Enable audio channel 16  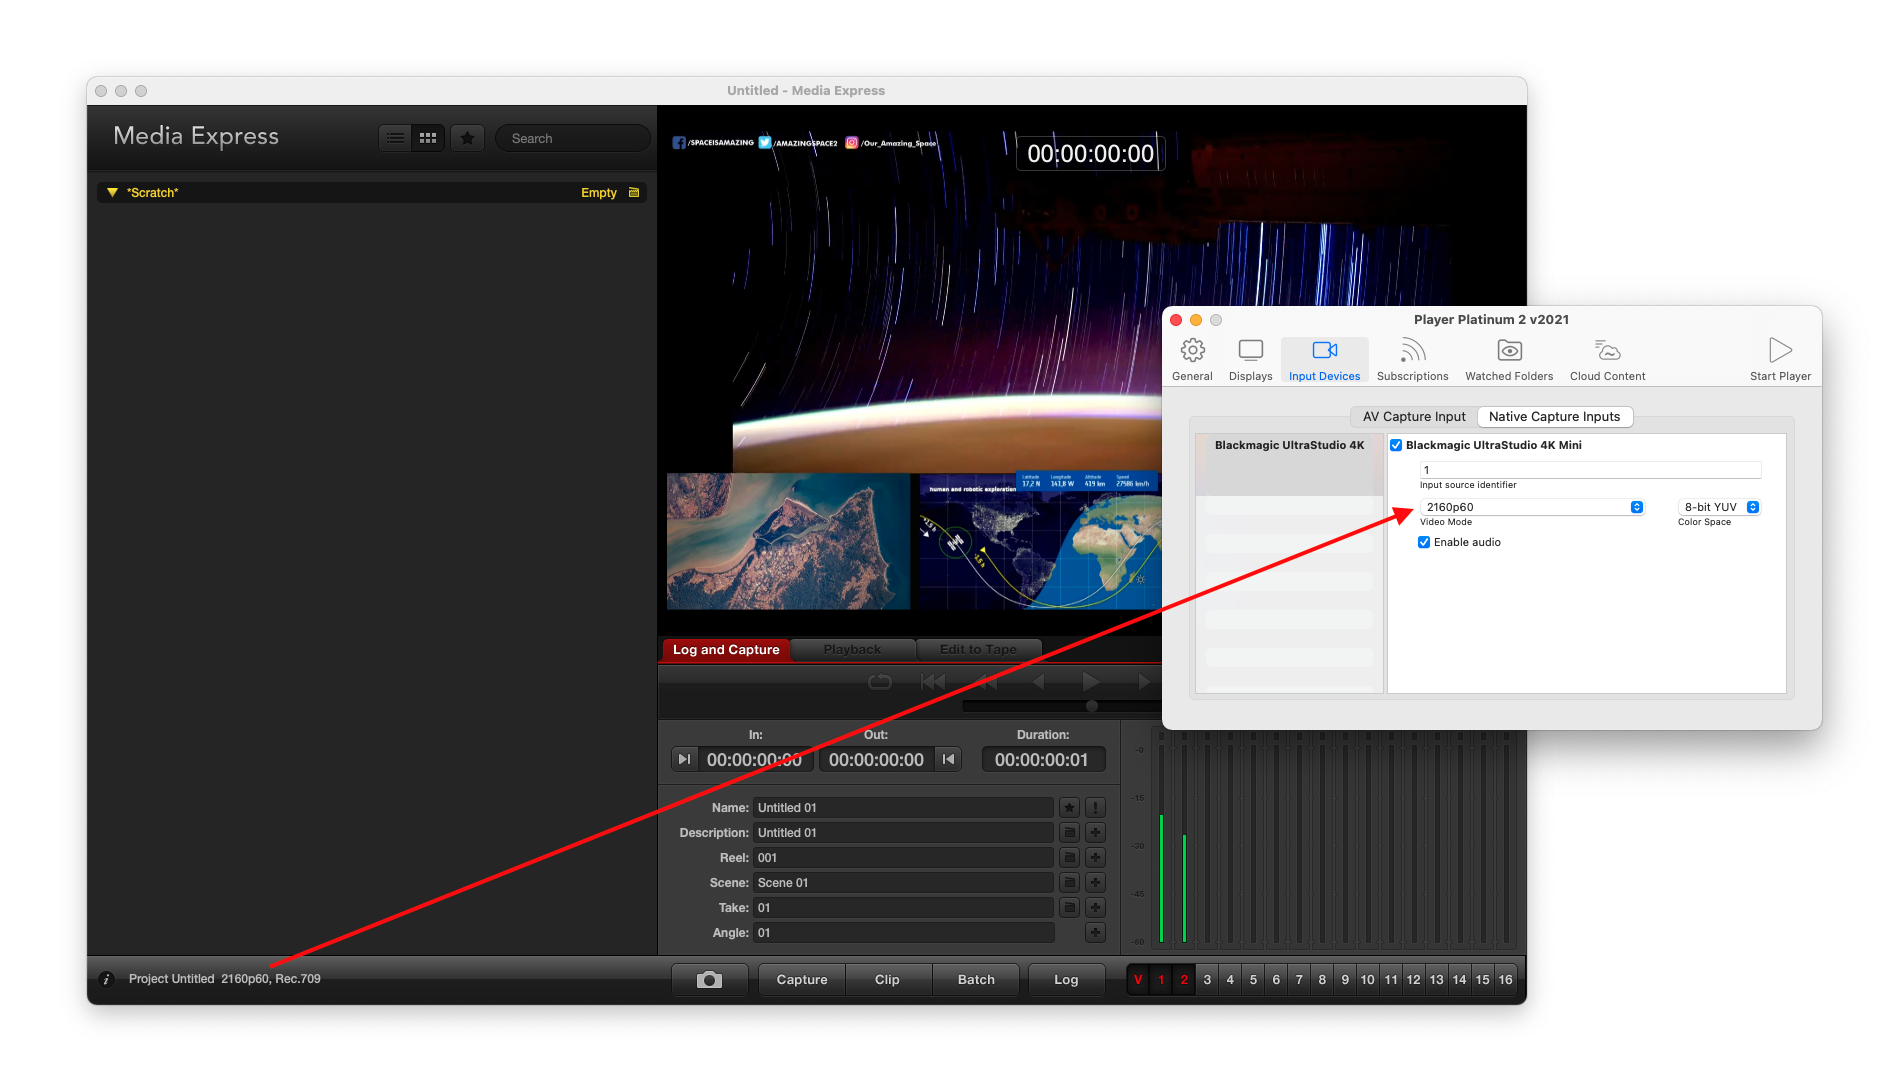[x=1505, y=980]
